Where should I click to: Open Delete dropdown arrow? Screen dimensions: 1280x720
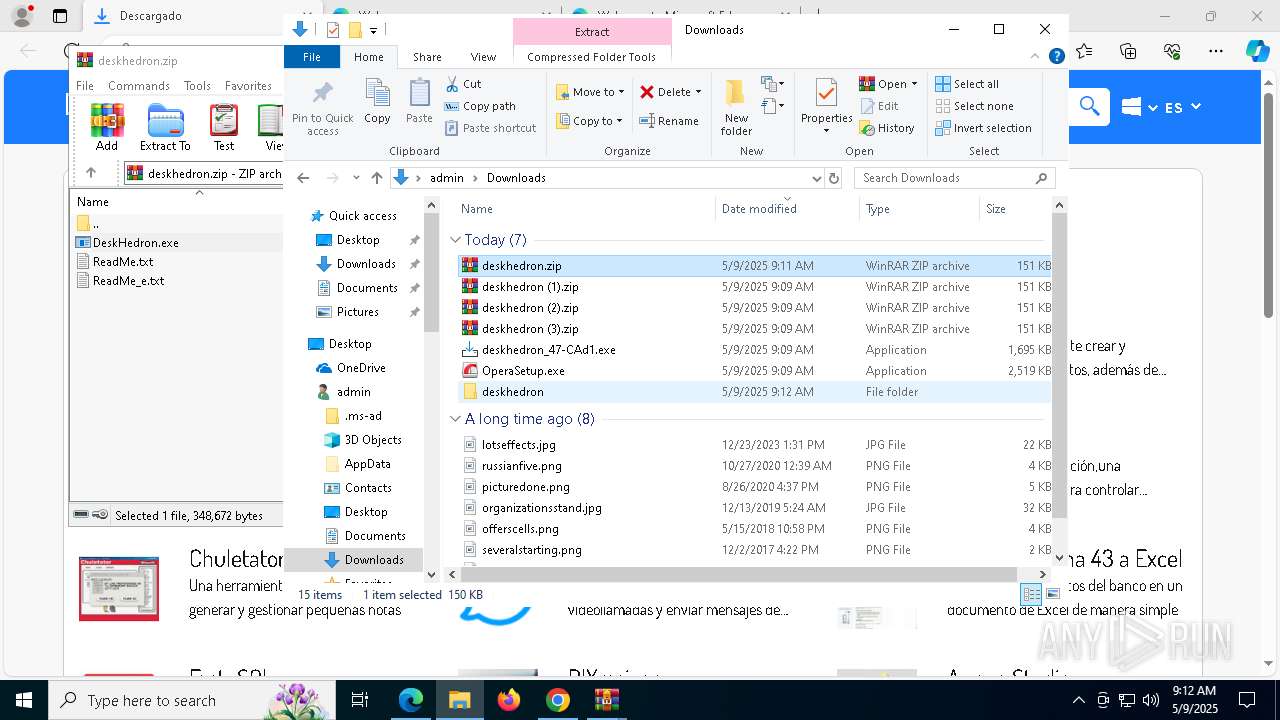point(698,92)
